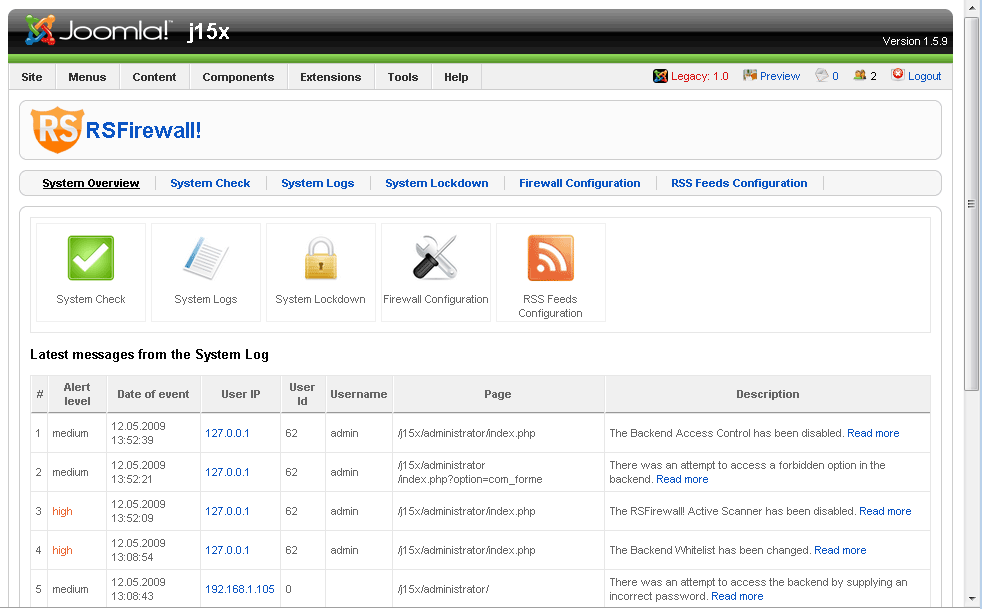Screen dimensions: 982x609
Task: Click the vertical scrollbar thumb
Action: tap(971, 204)
